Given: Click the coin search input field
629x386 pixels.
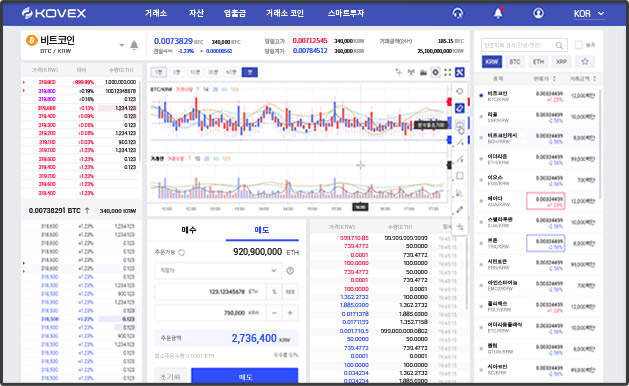Looking at the screenshot, I should (x=524, y=45).
